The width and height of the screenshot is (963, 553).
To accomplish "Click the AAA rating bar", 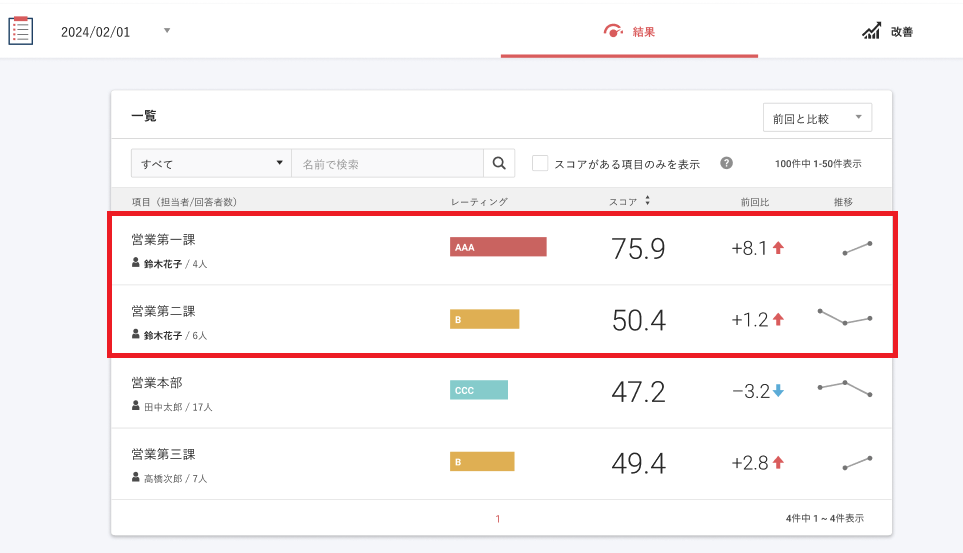I will click(498, 247).
